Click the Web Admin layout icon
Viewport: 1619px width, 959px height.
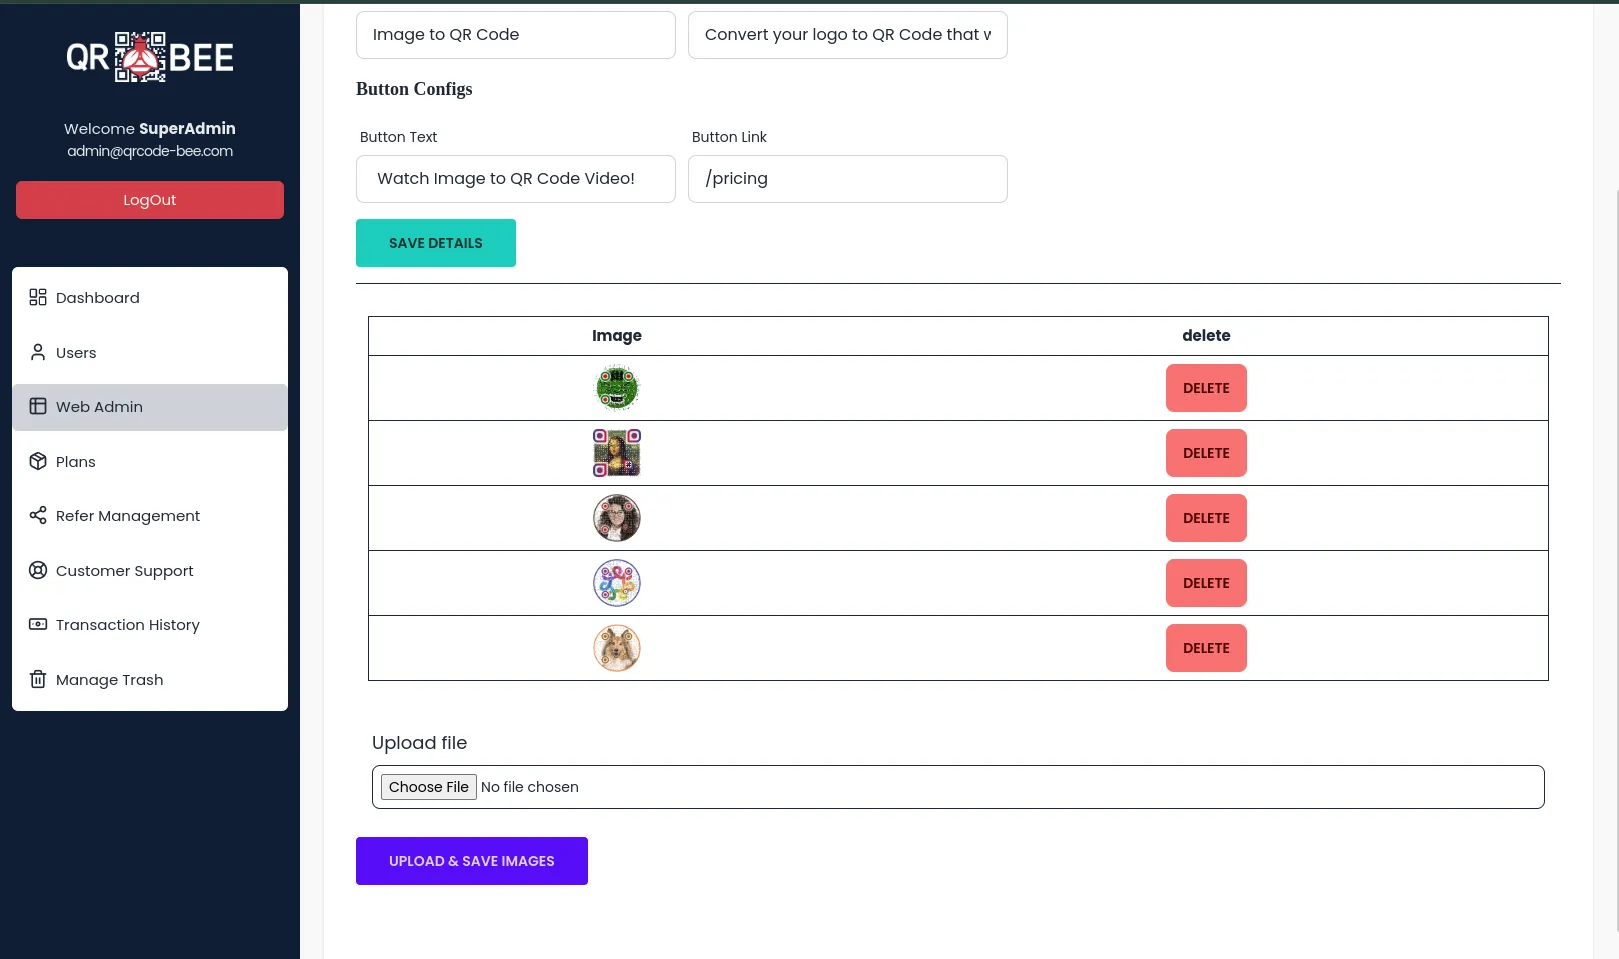coord(38,406)
